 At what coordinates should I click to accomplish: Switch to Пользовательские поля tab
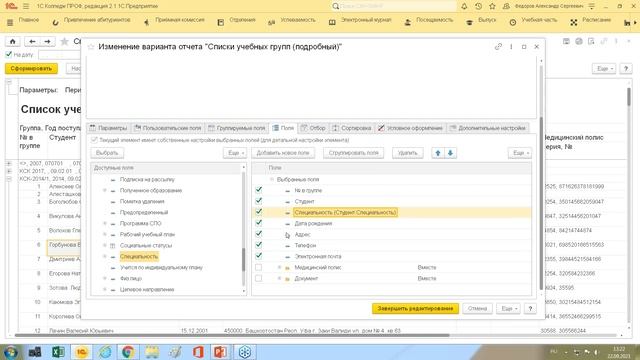pyautogui.click(x=168, y=128)
